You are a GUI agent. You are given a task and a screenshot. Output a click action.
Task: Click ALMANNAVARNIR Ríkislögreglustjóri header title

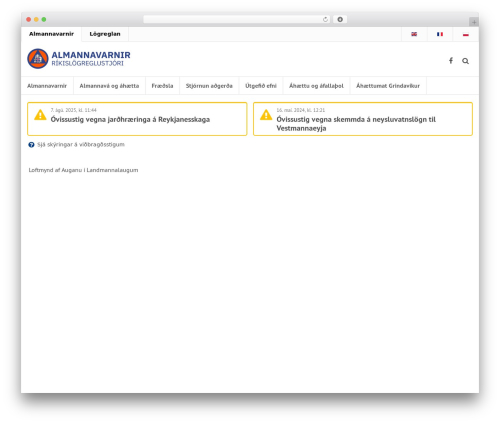tap(91, 59)
